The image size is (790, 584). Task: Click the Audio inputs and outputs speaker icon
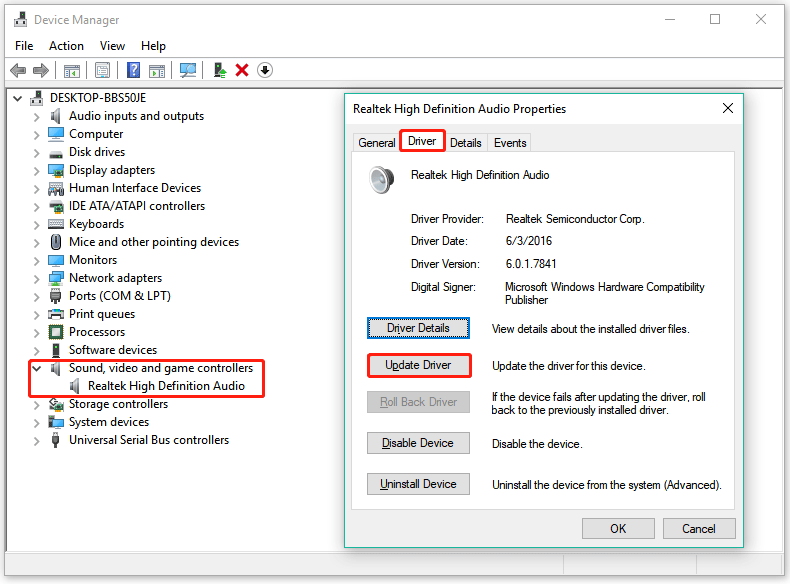click(55, 116)
